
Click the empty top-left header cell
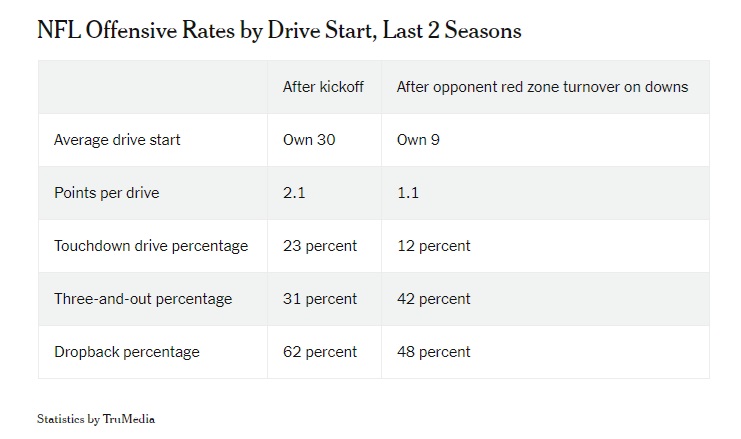[x=152, y=87]
